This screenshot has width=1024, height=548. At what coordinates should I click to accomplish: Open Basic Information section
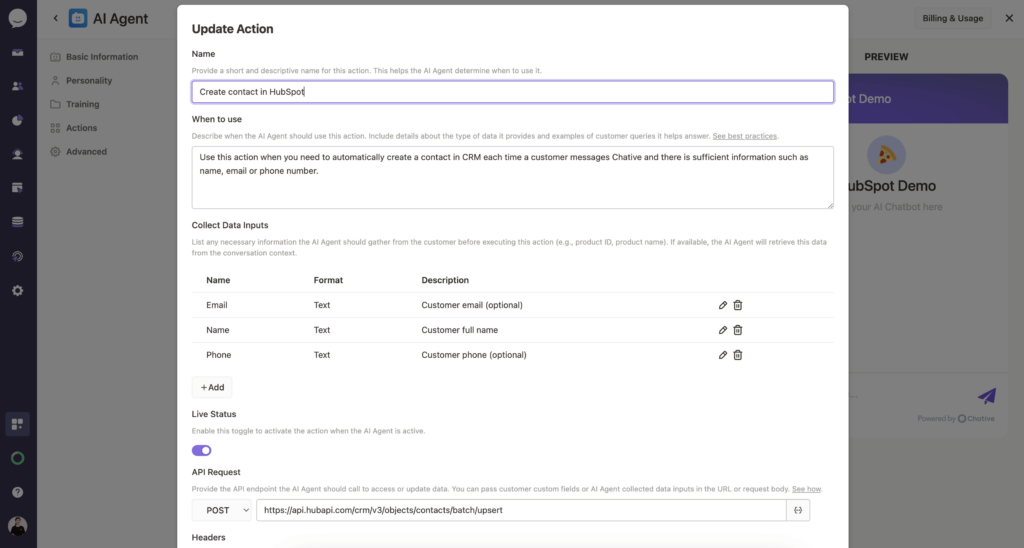[95, 57]
